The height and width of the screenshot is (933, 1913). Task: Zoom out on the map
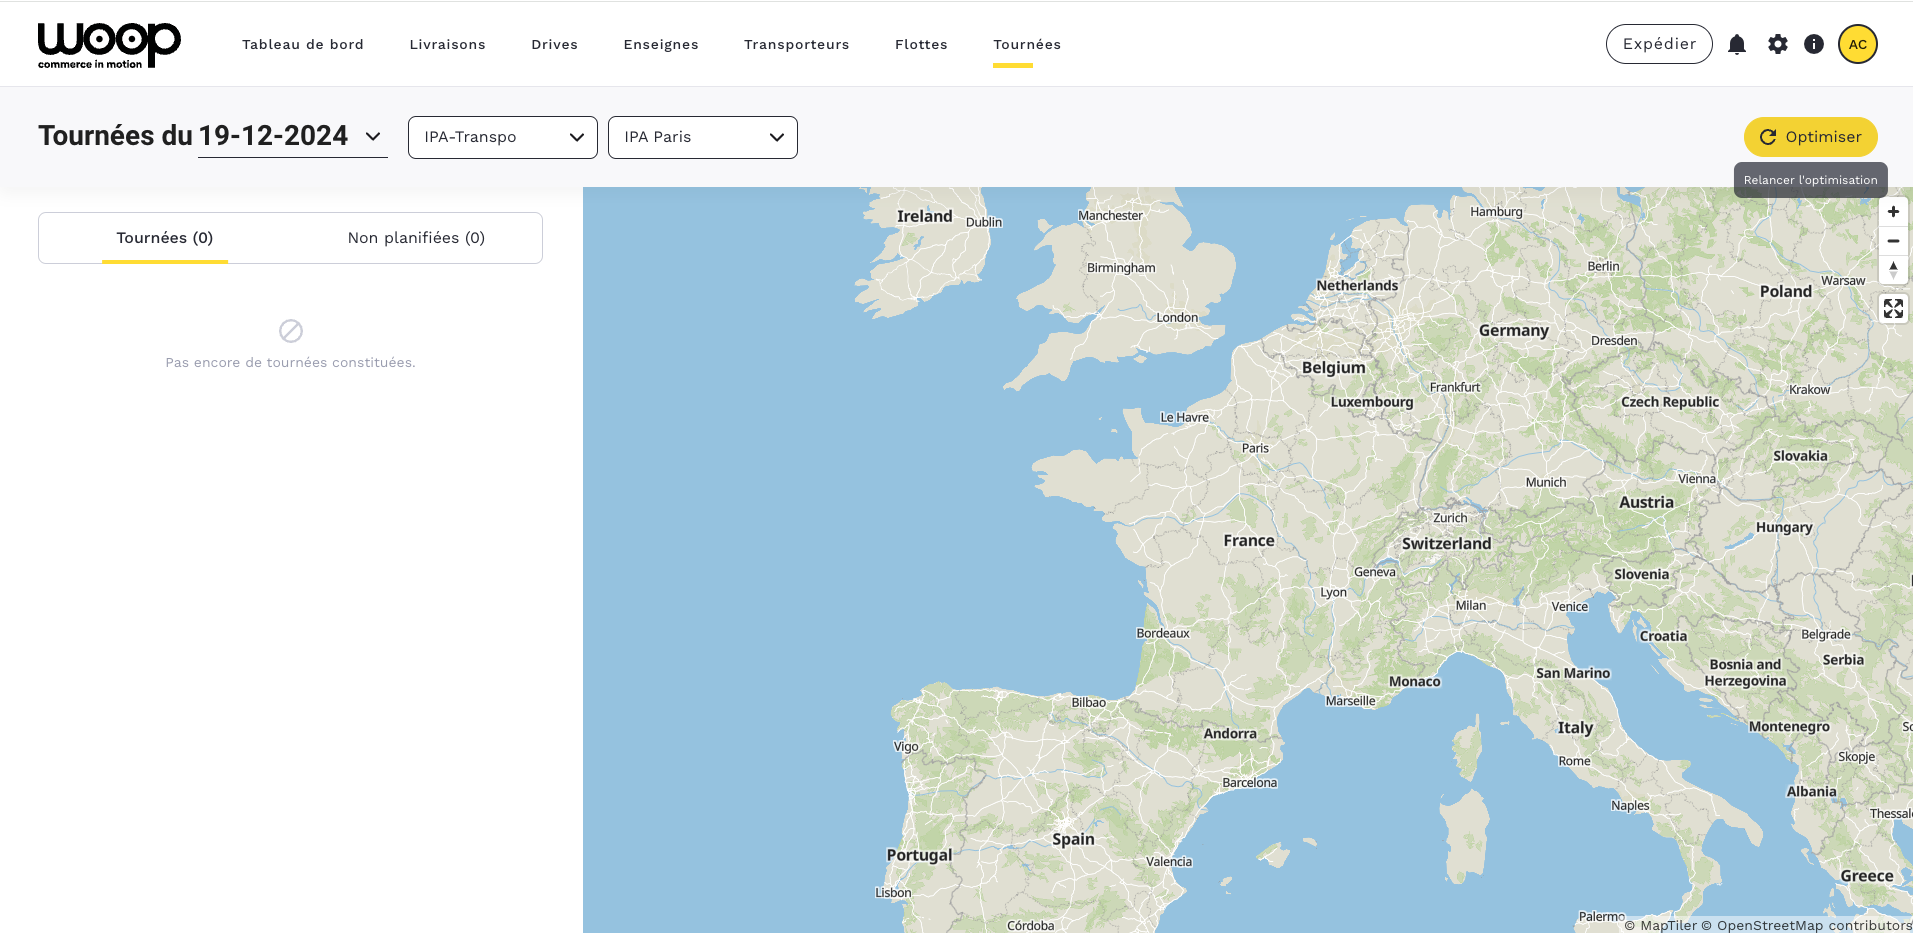tap(1893, 241)
